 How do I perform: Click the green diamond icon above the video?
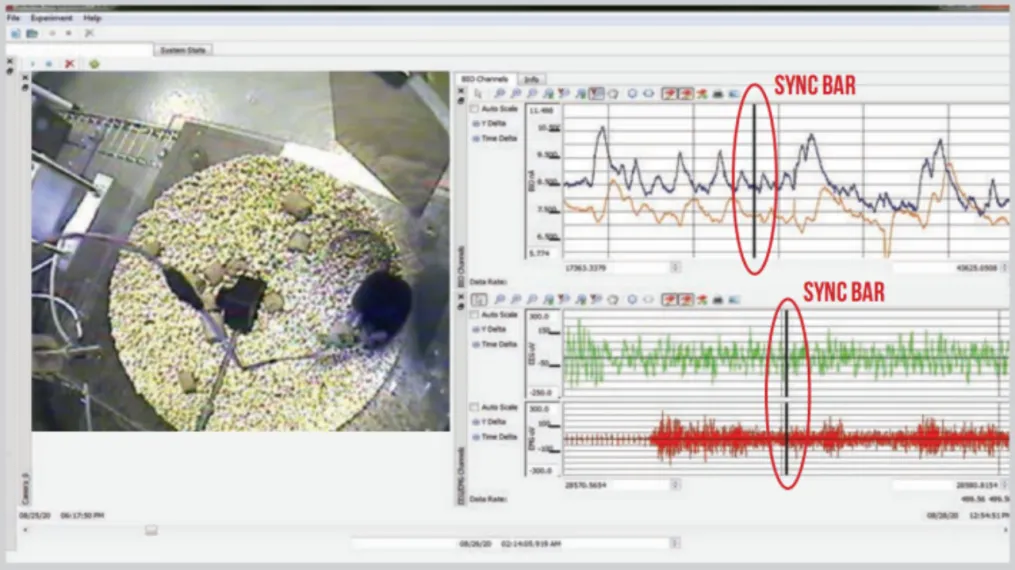(x=95, y=63)
